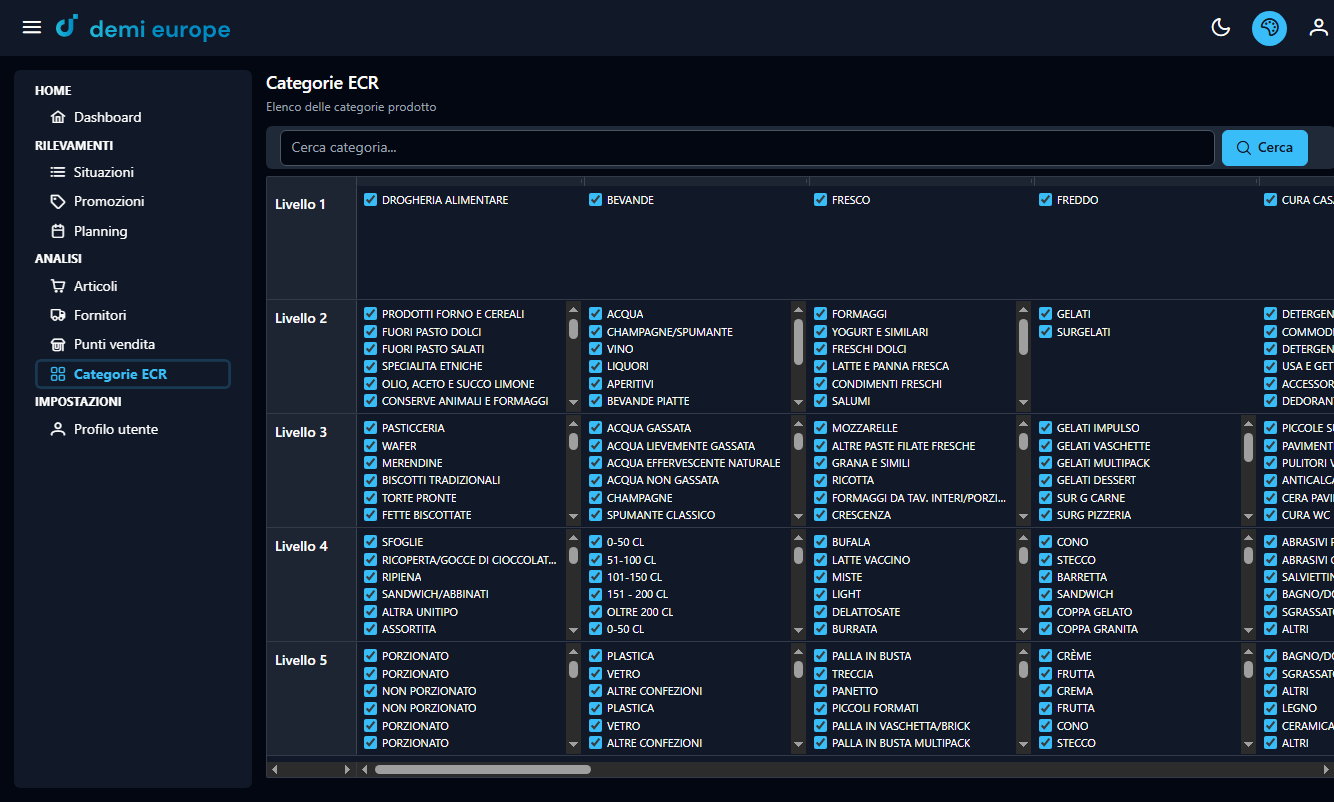Toggle the FREDDO checkbox
The width and height of the screenshot is (1334, 802).
[1046, 200]
